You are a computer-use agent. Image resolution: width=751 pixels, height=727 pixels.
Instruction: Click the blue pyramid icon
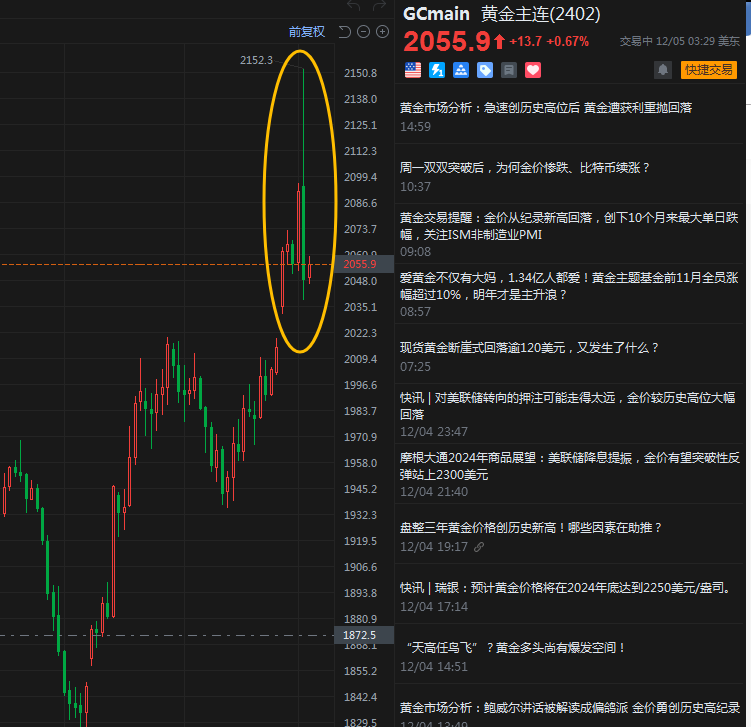pos(461,70)
